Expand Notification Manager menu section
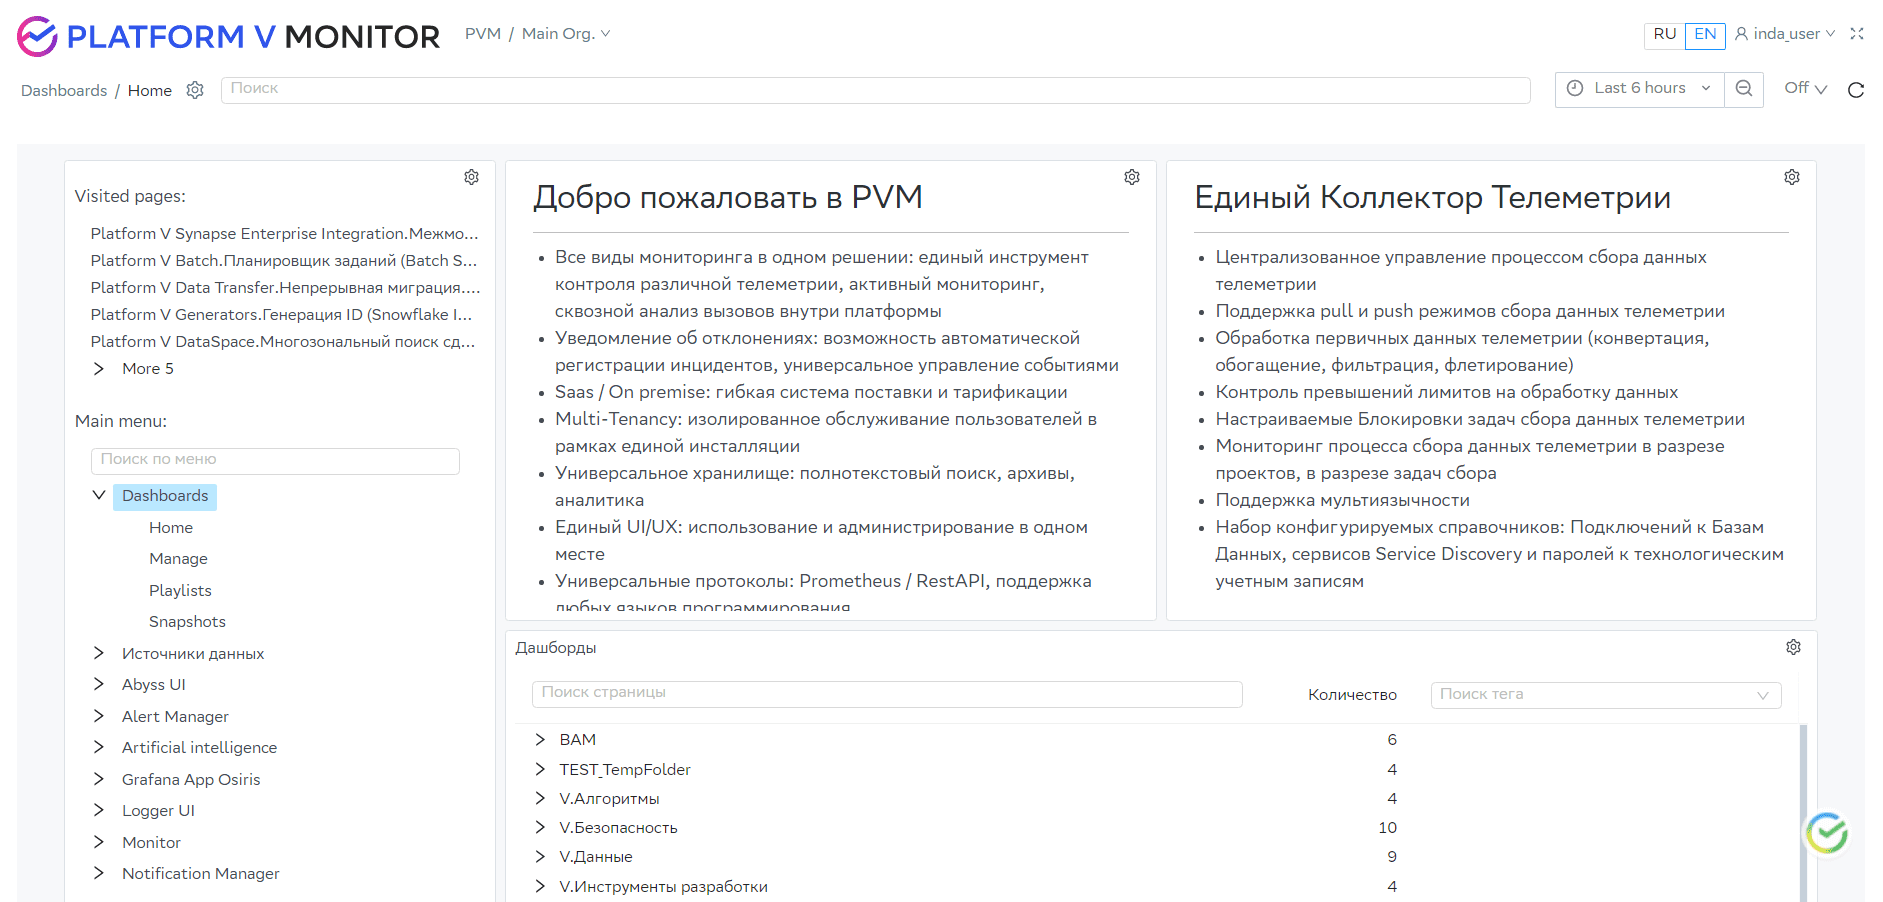 click(x=99, y=873)
